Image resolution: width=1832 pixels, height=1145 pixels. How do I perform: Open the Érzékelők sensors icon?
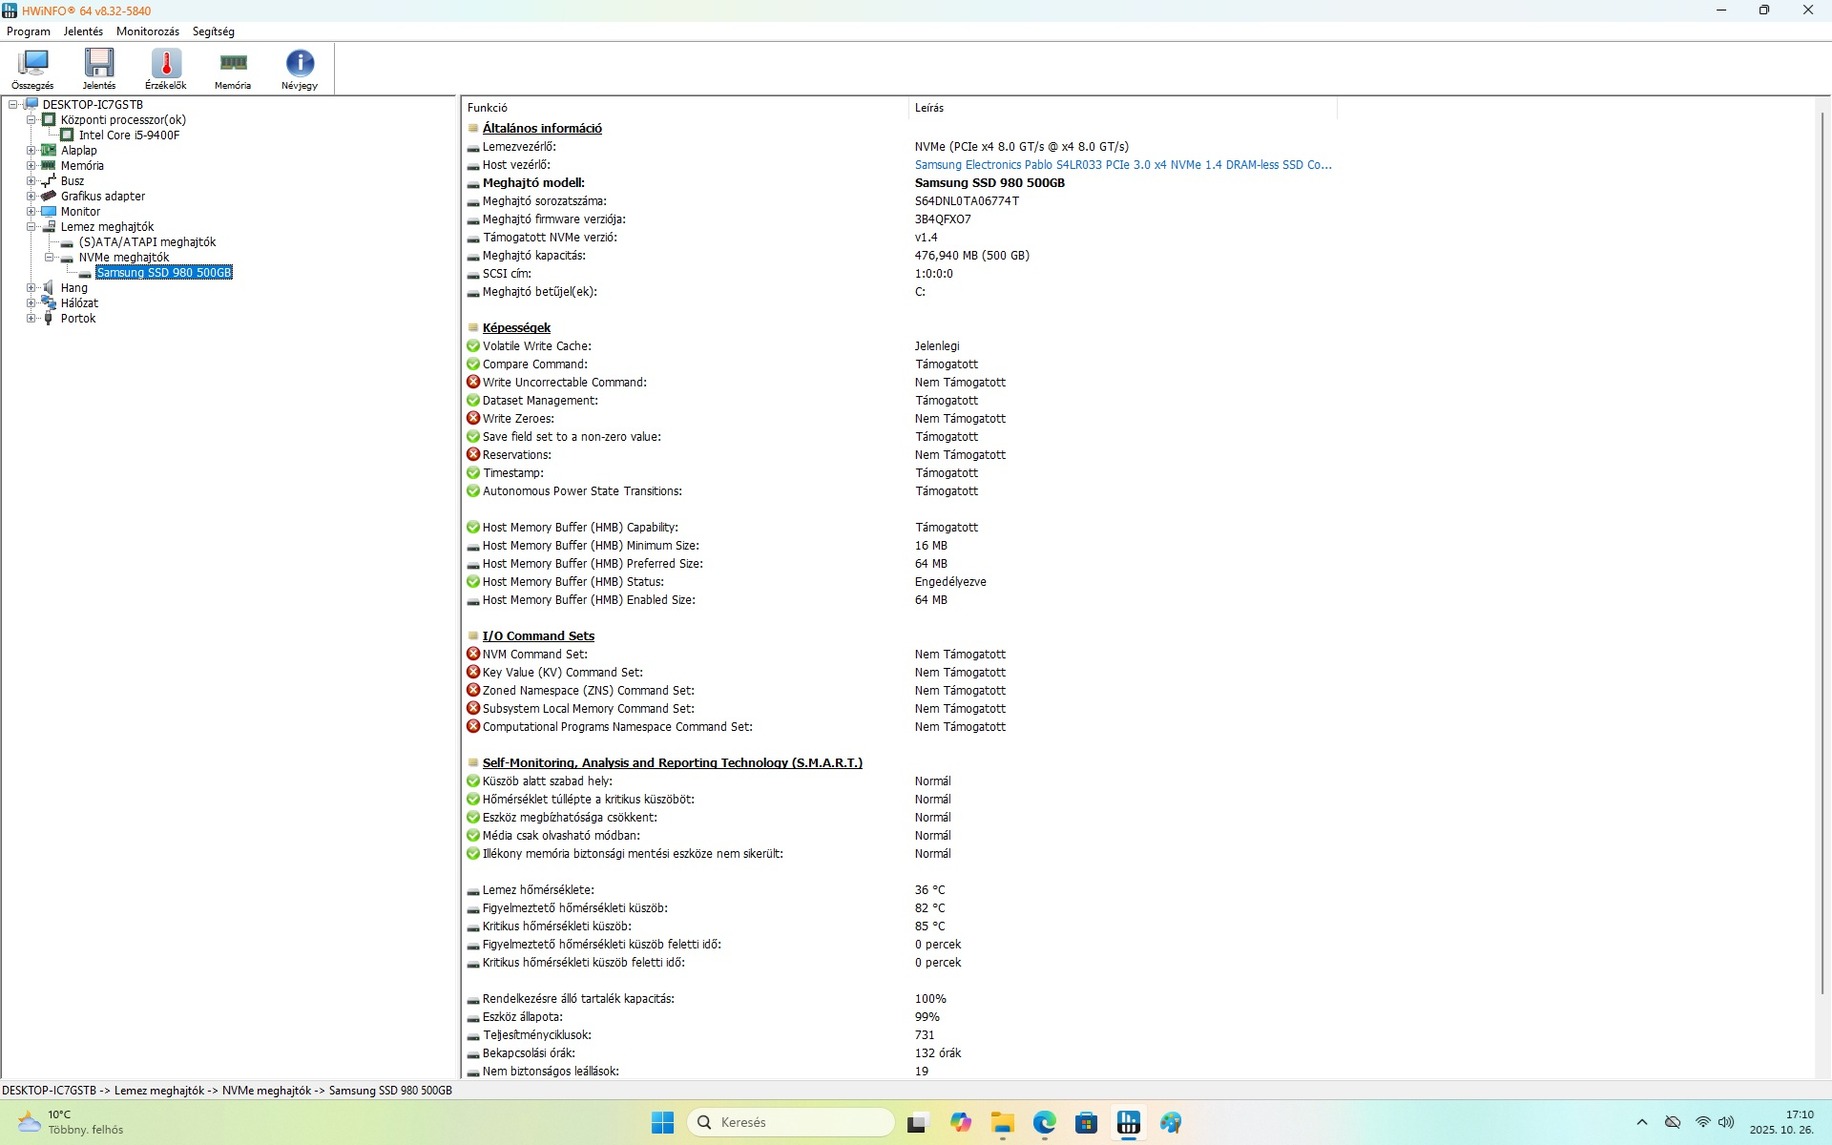click(x=166, y=69)
